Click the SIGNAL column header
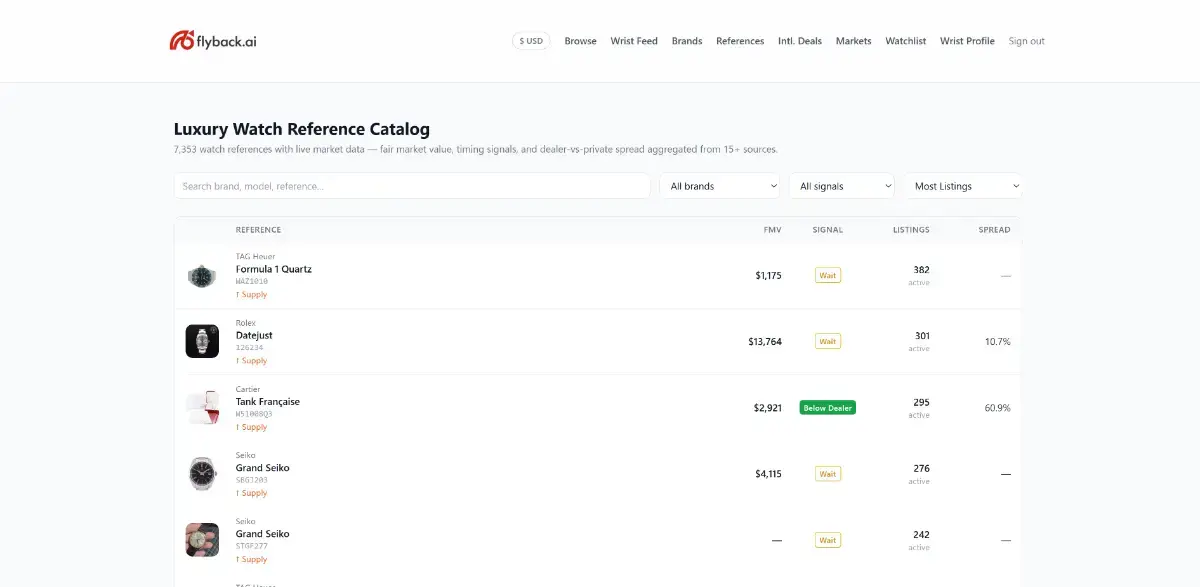This screenshot has height=587, width=1200. (828, 230)
